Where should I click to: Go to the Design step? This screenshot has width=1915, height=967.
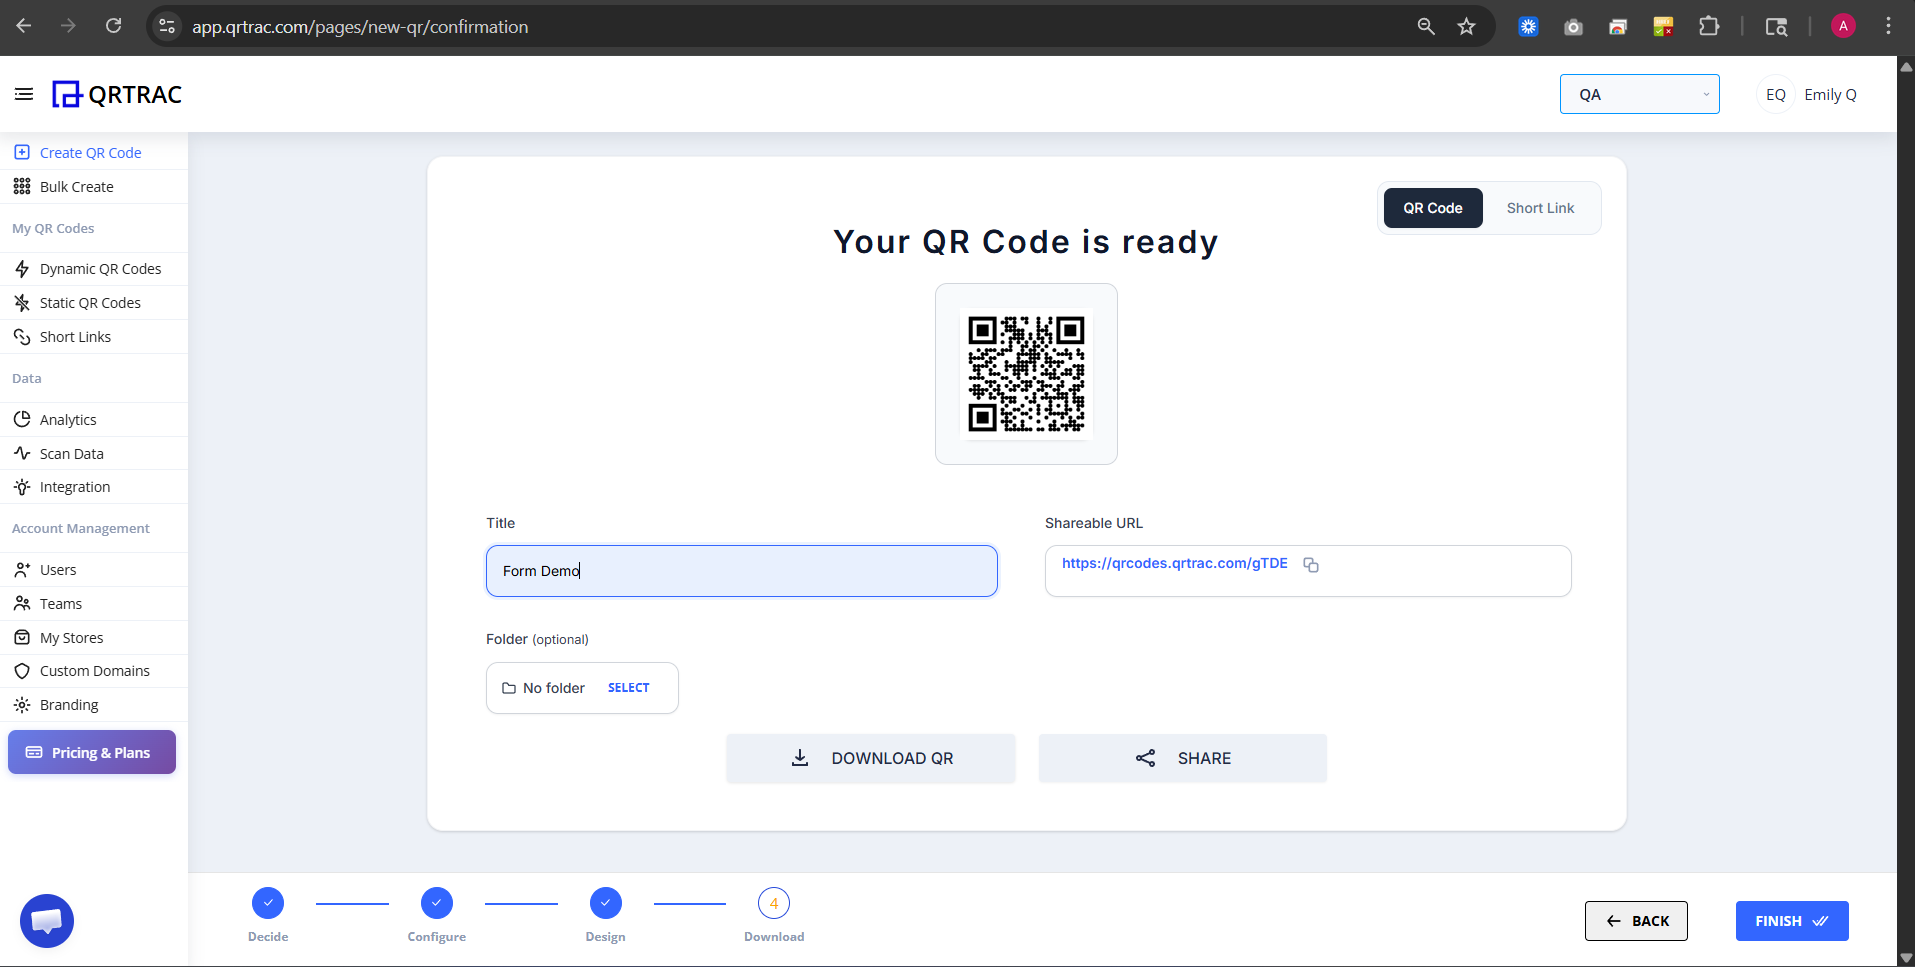606,903
